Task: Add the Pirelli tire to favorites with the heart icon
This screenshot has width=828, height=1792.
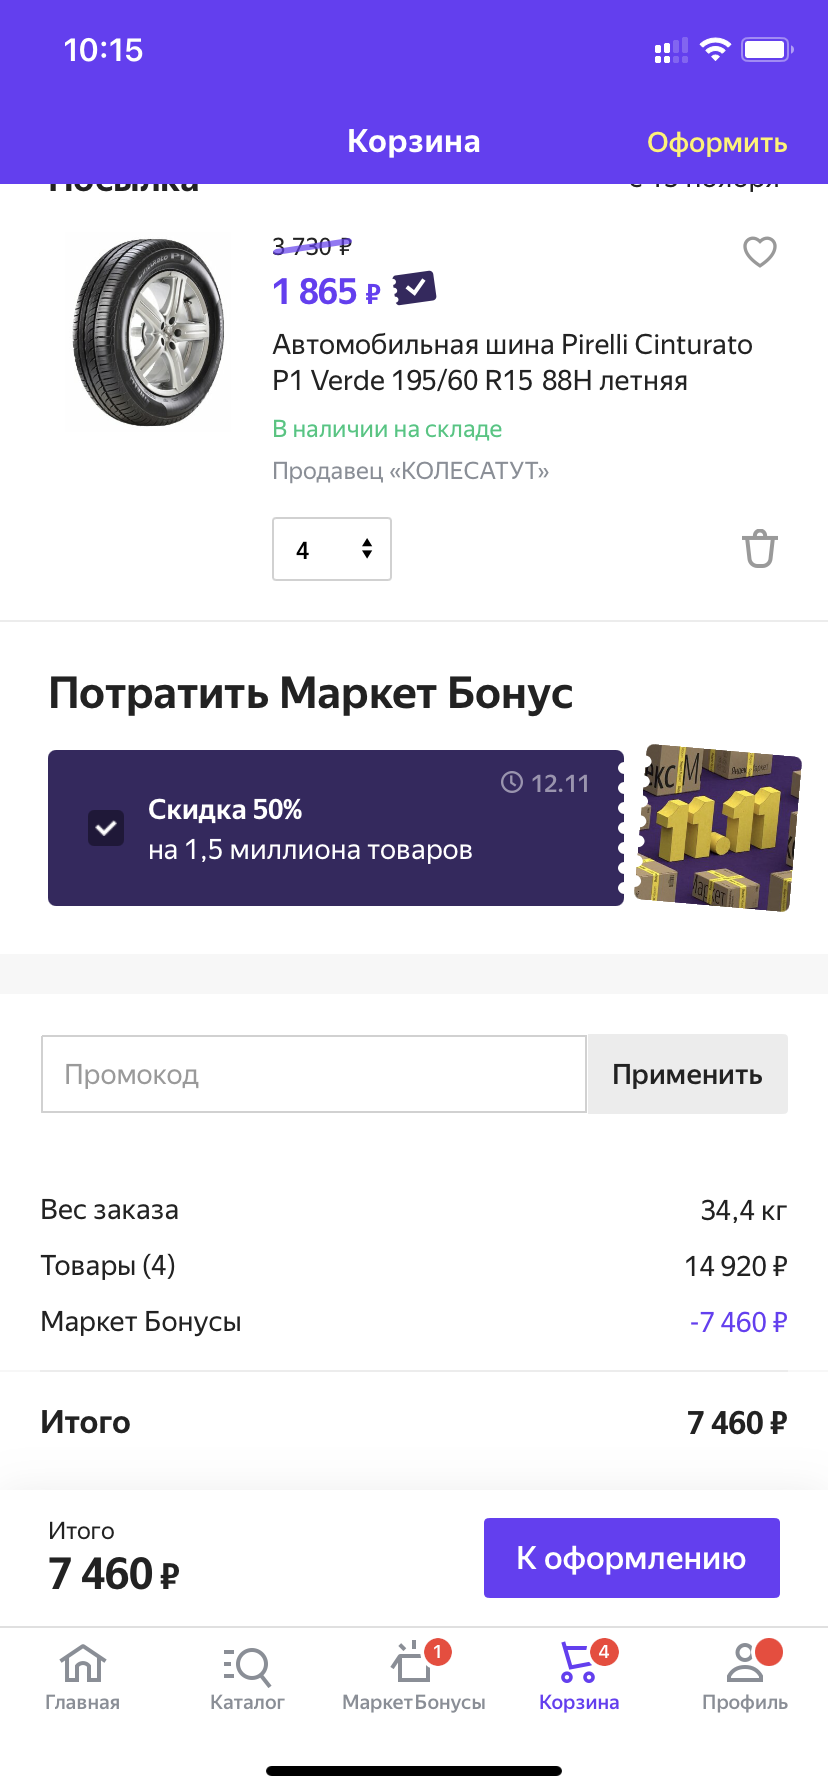Action: (760, 252)
